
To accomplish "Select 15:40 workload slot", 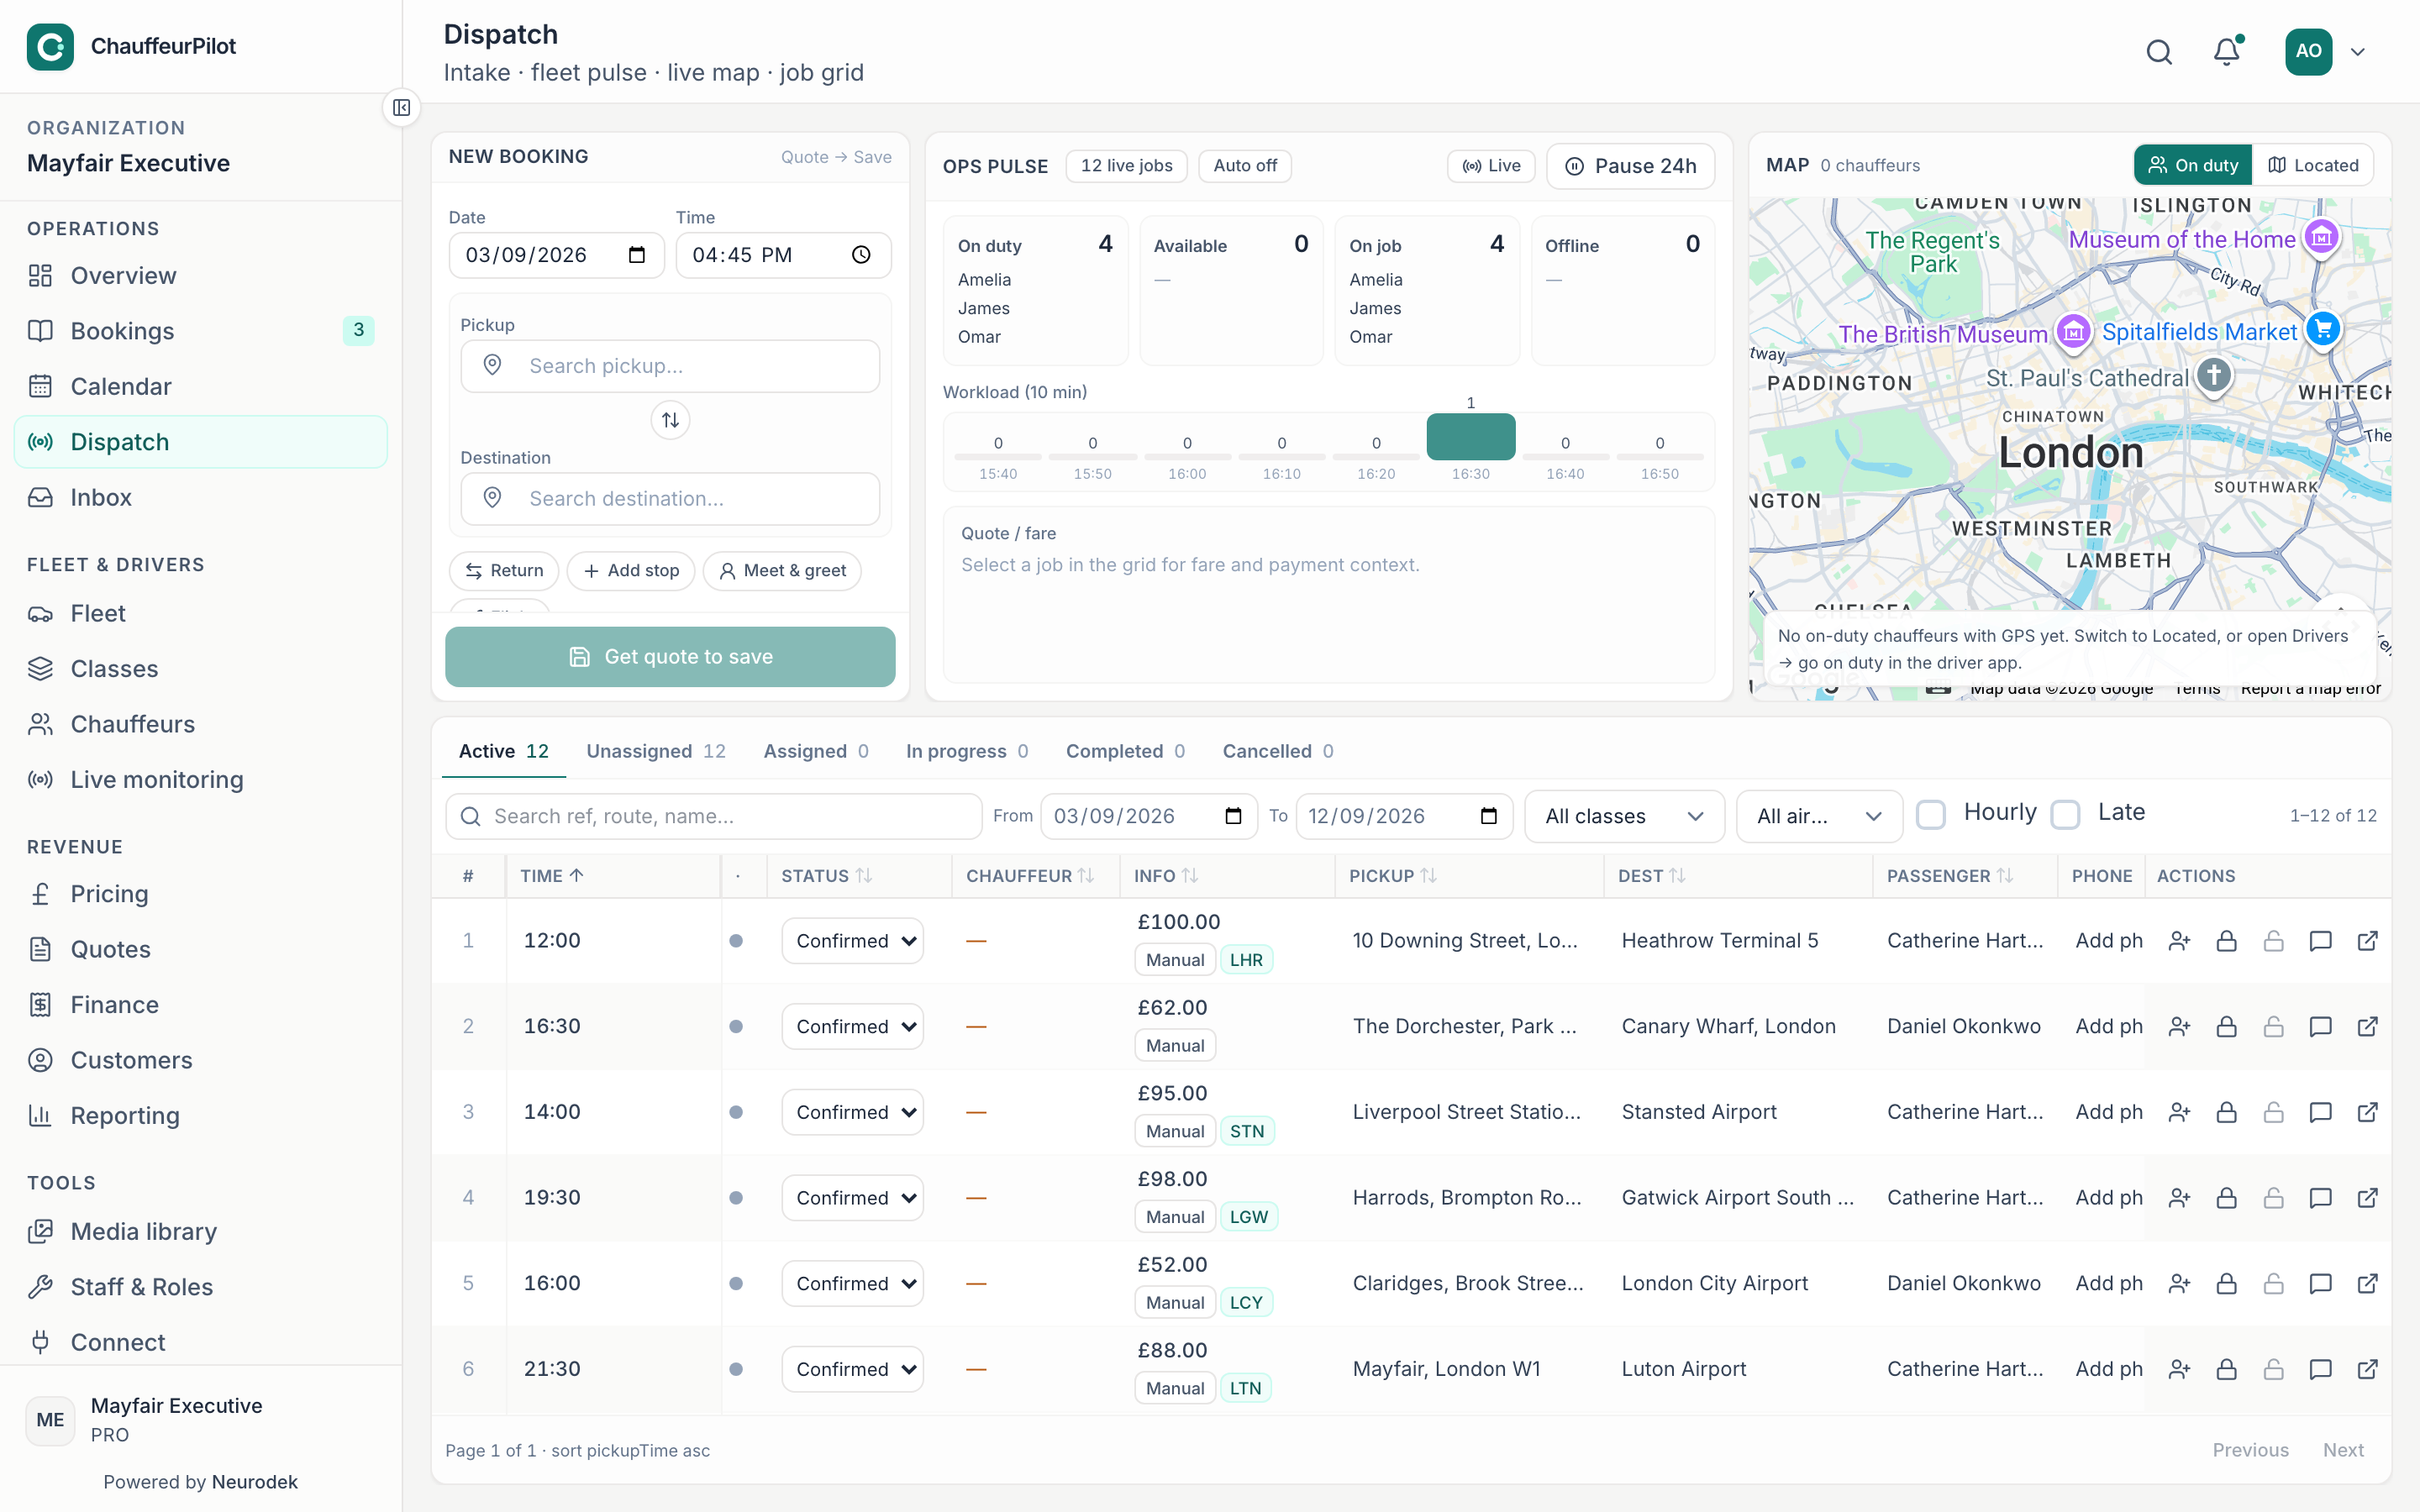I will (x=998, y=457).
